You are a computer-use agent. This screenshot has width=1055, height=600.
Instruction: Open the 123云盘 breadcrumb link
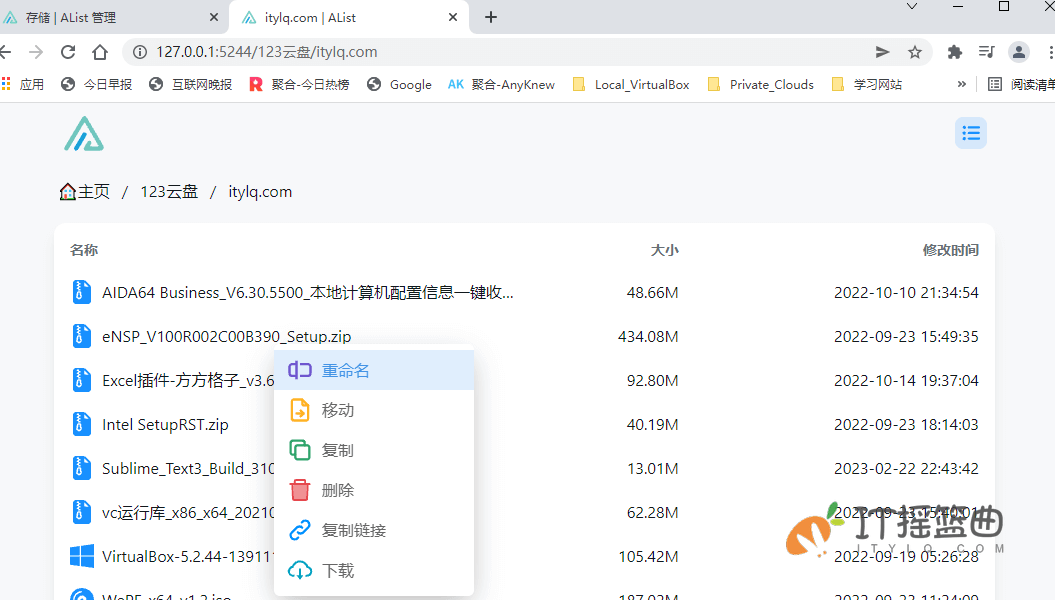(x=169, y=191)
